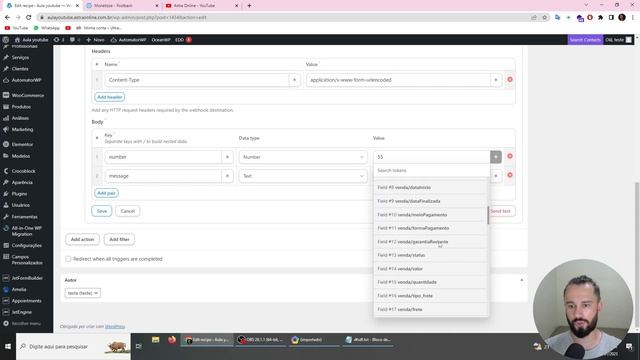The width and height of the screenshot is (640, 360).
Task: Click Windows taskbar search box
Action: 73,347
